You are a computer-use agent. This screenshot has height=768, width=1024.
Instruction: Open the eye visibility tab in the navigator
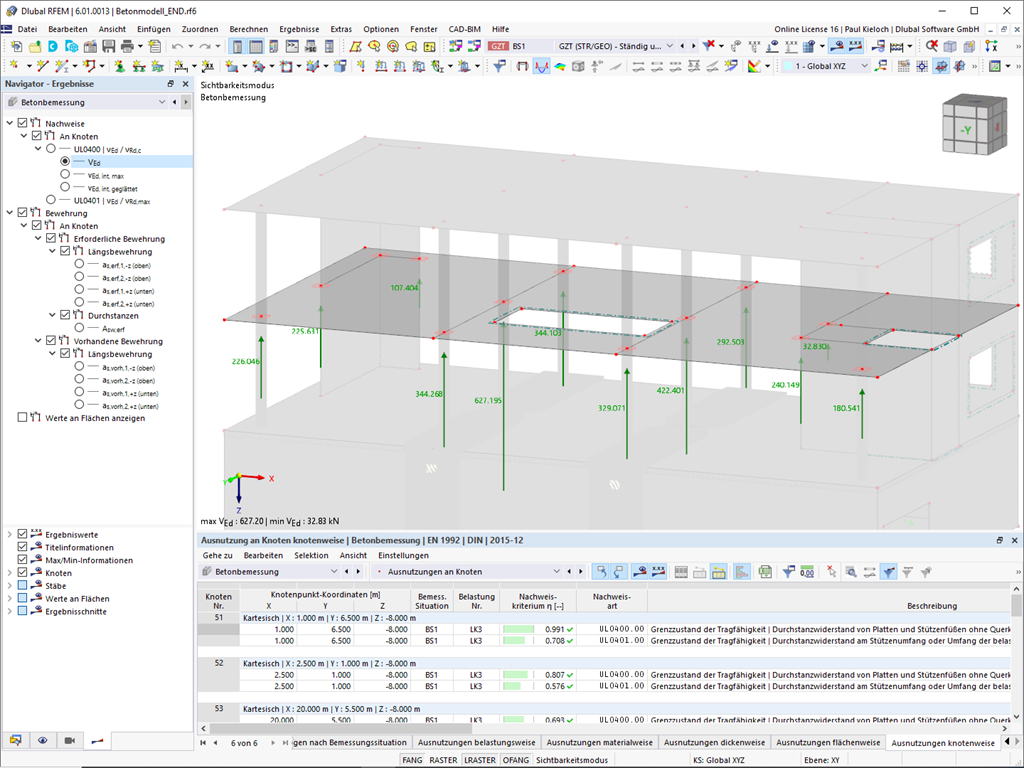[x=42, y=740]
